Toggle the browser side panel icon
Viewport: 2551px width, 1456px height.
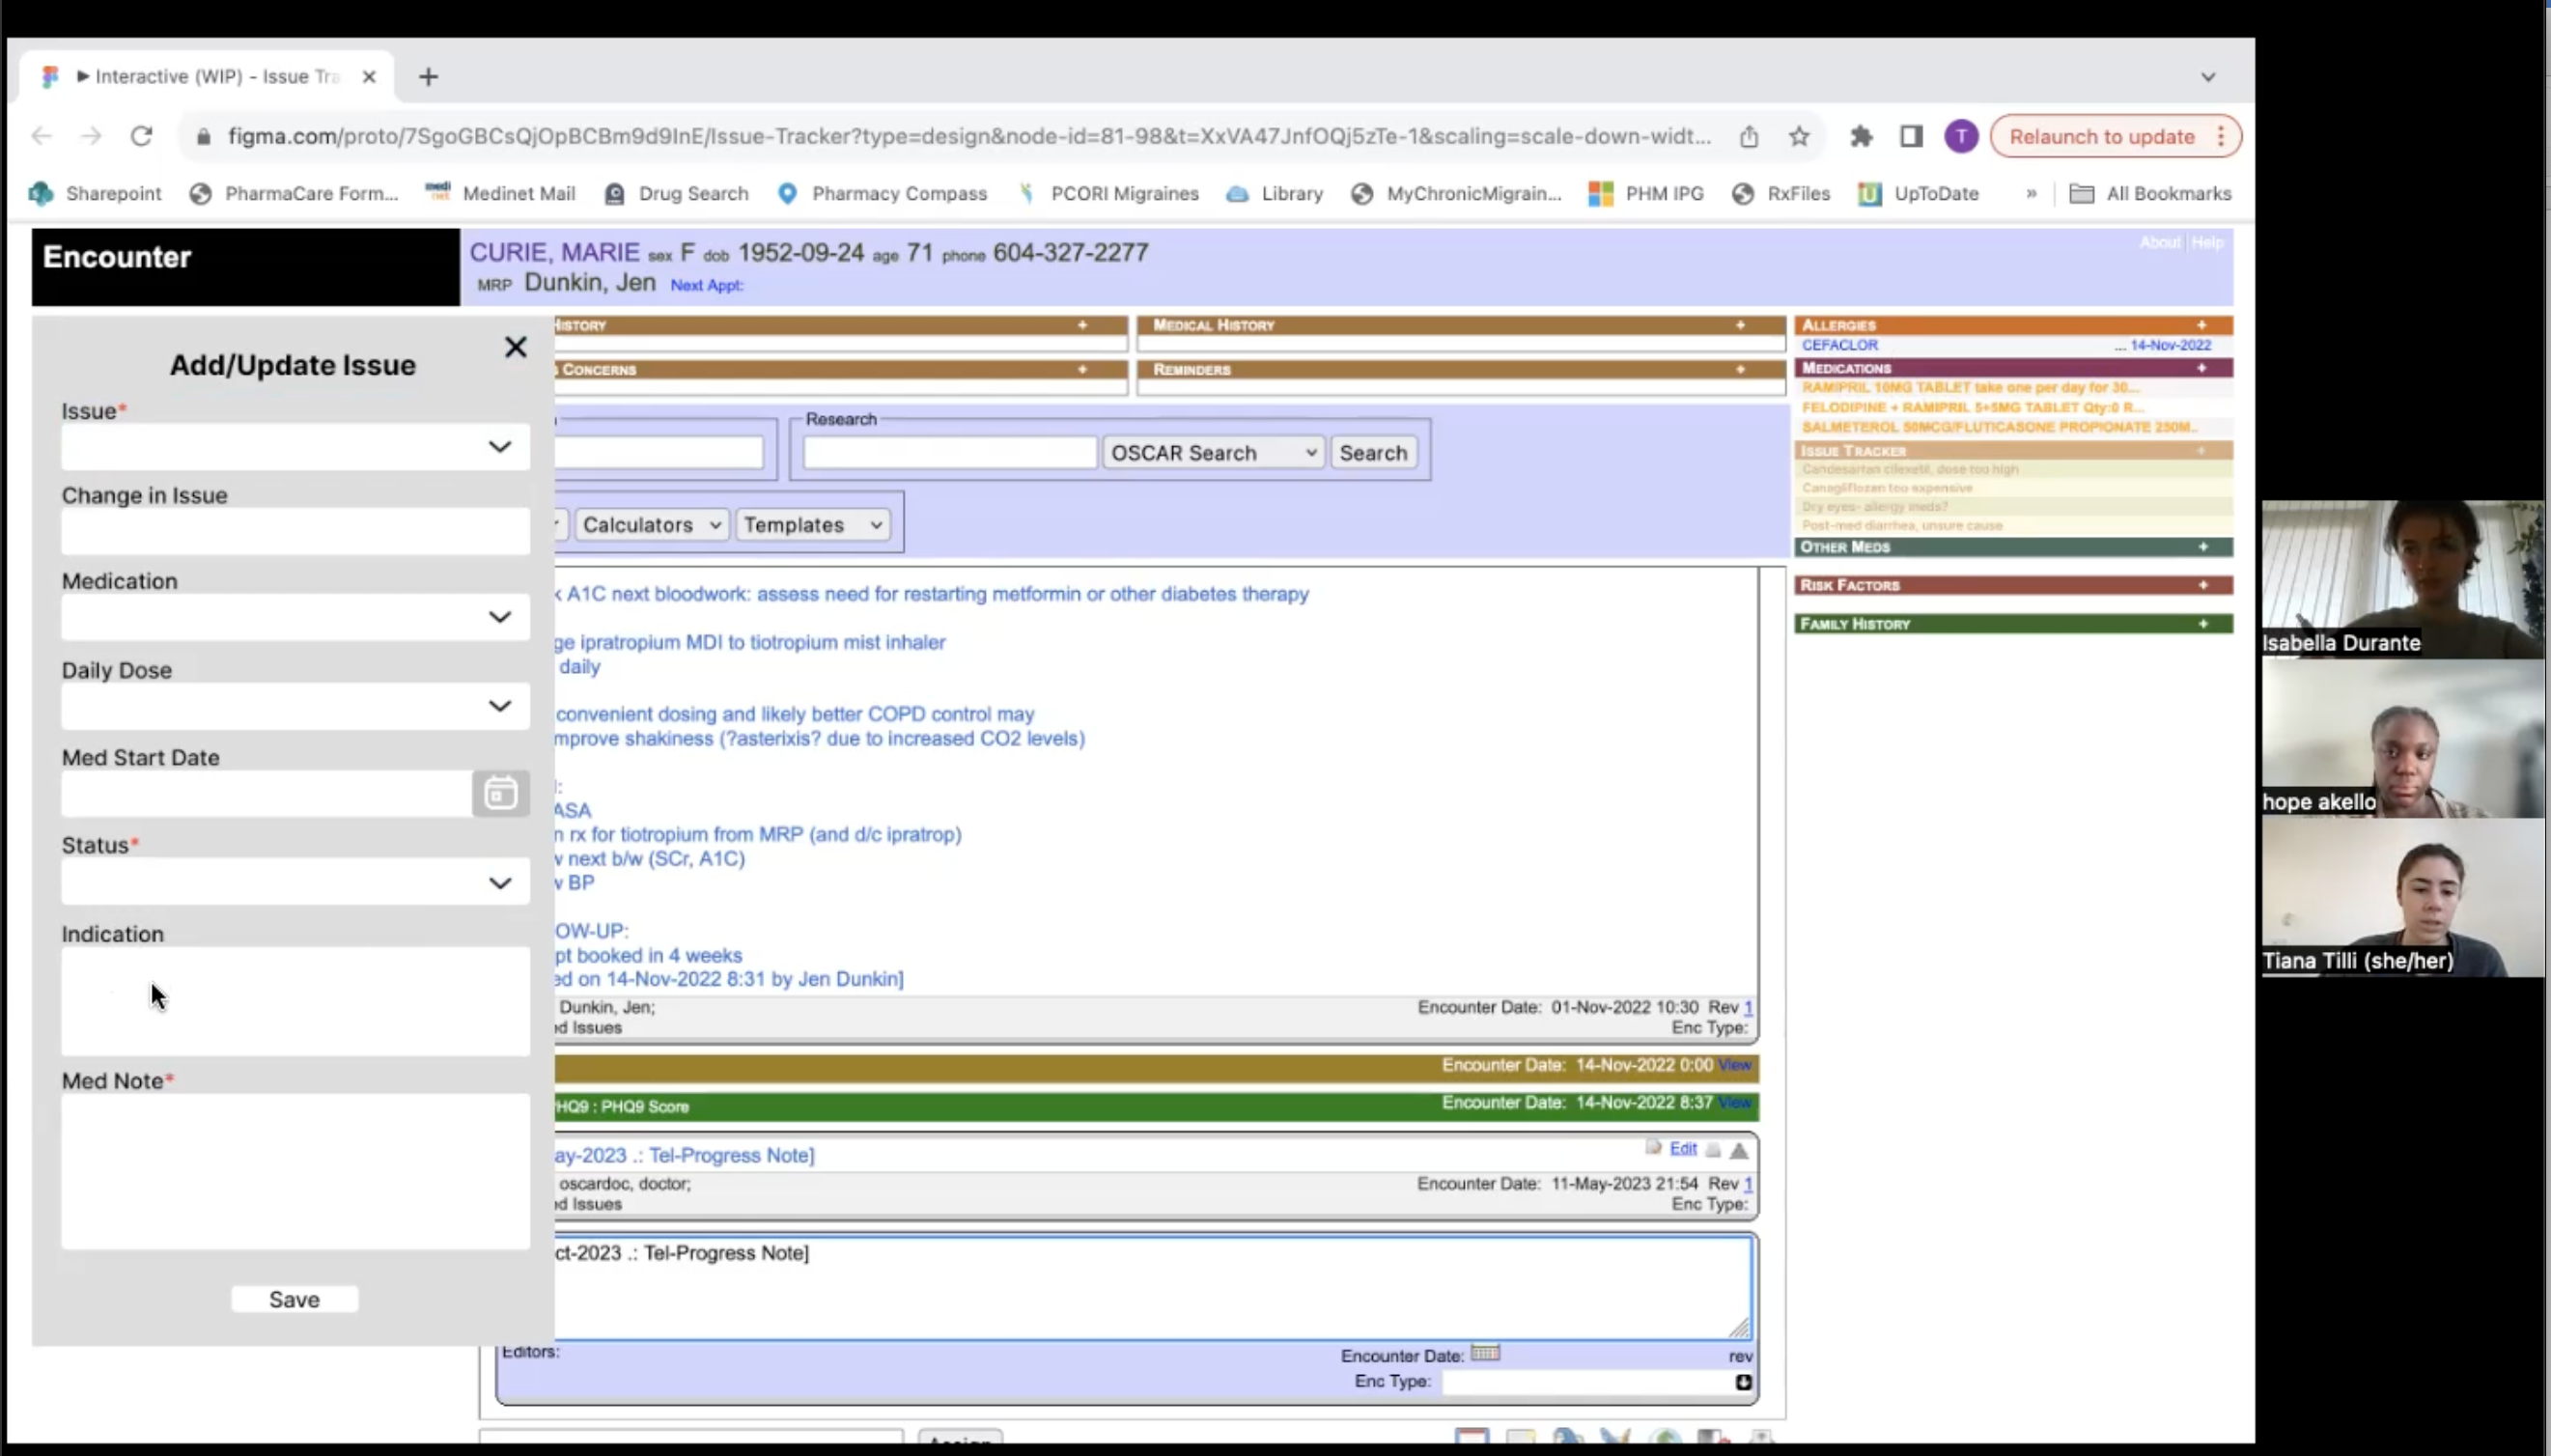[x=1911, y=136]
